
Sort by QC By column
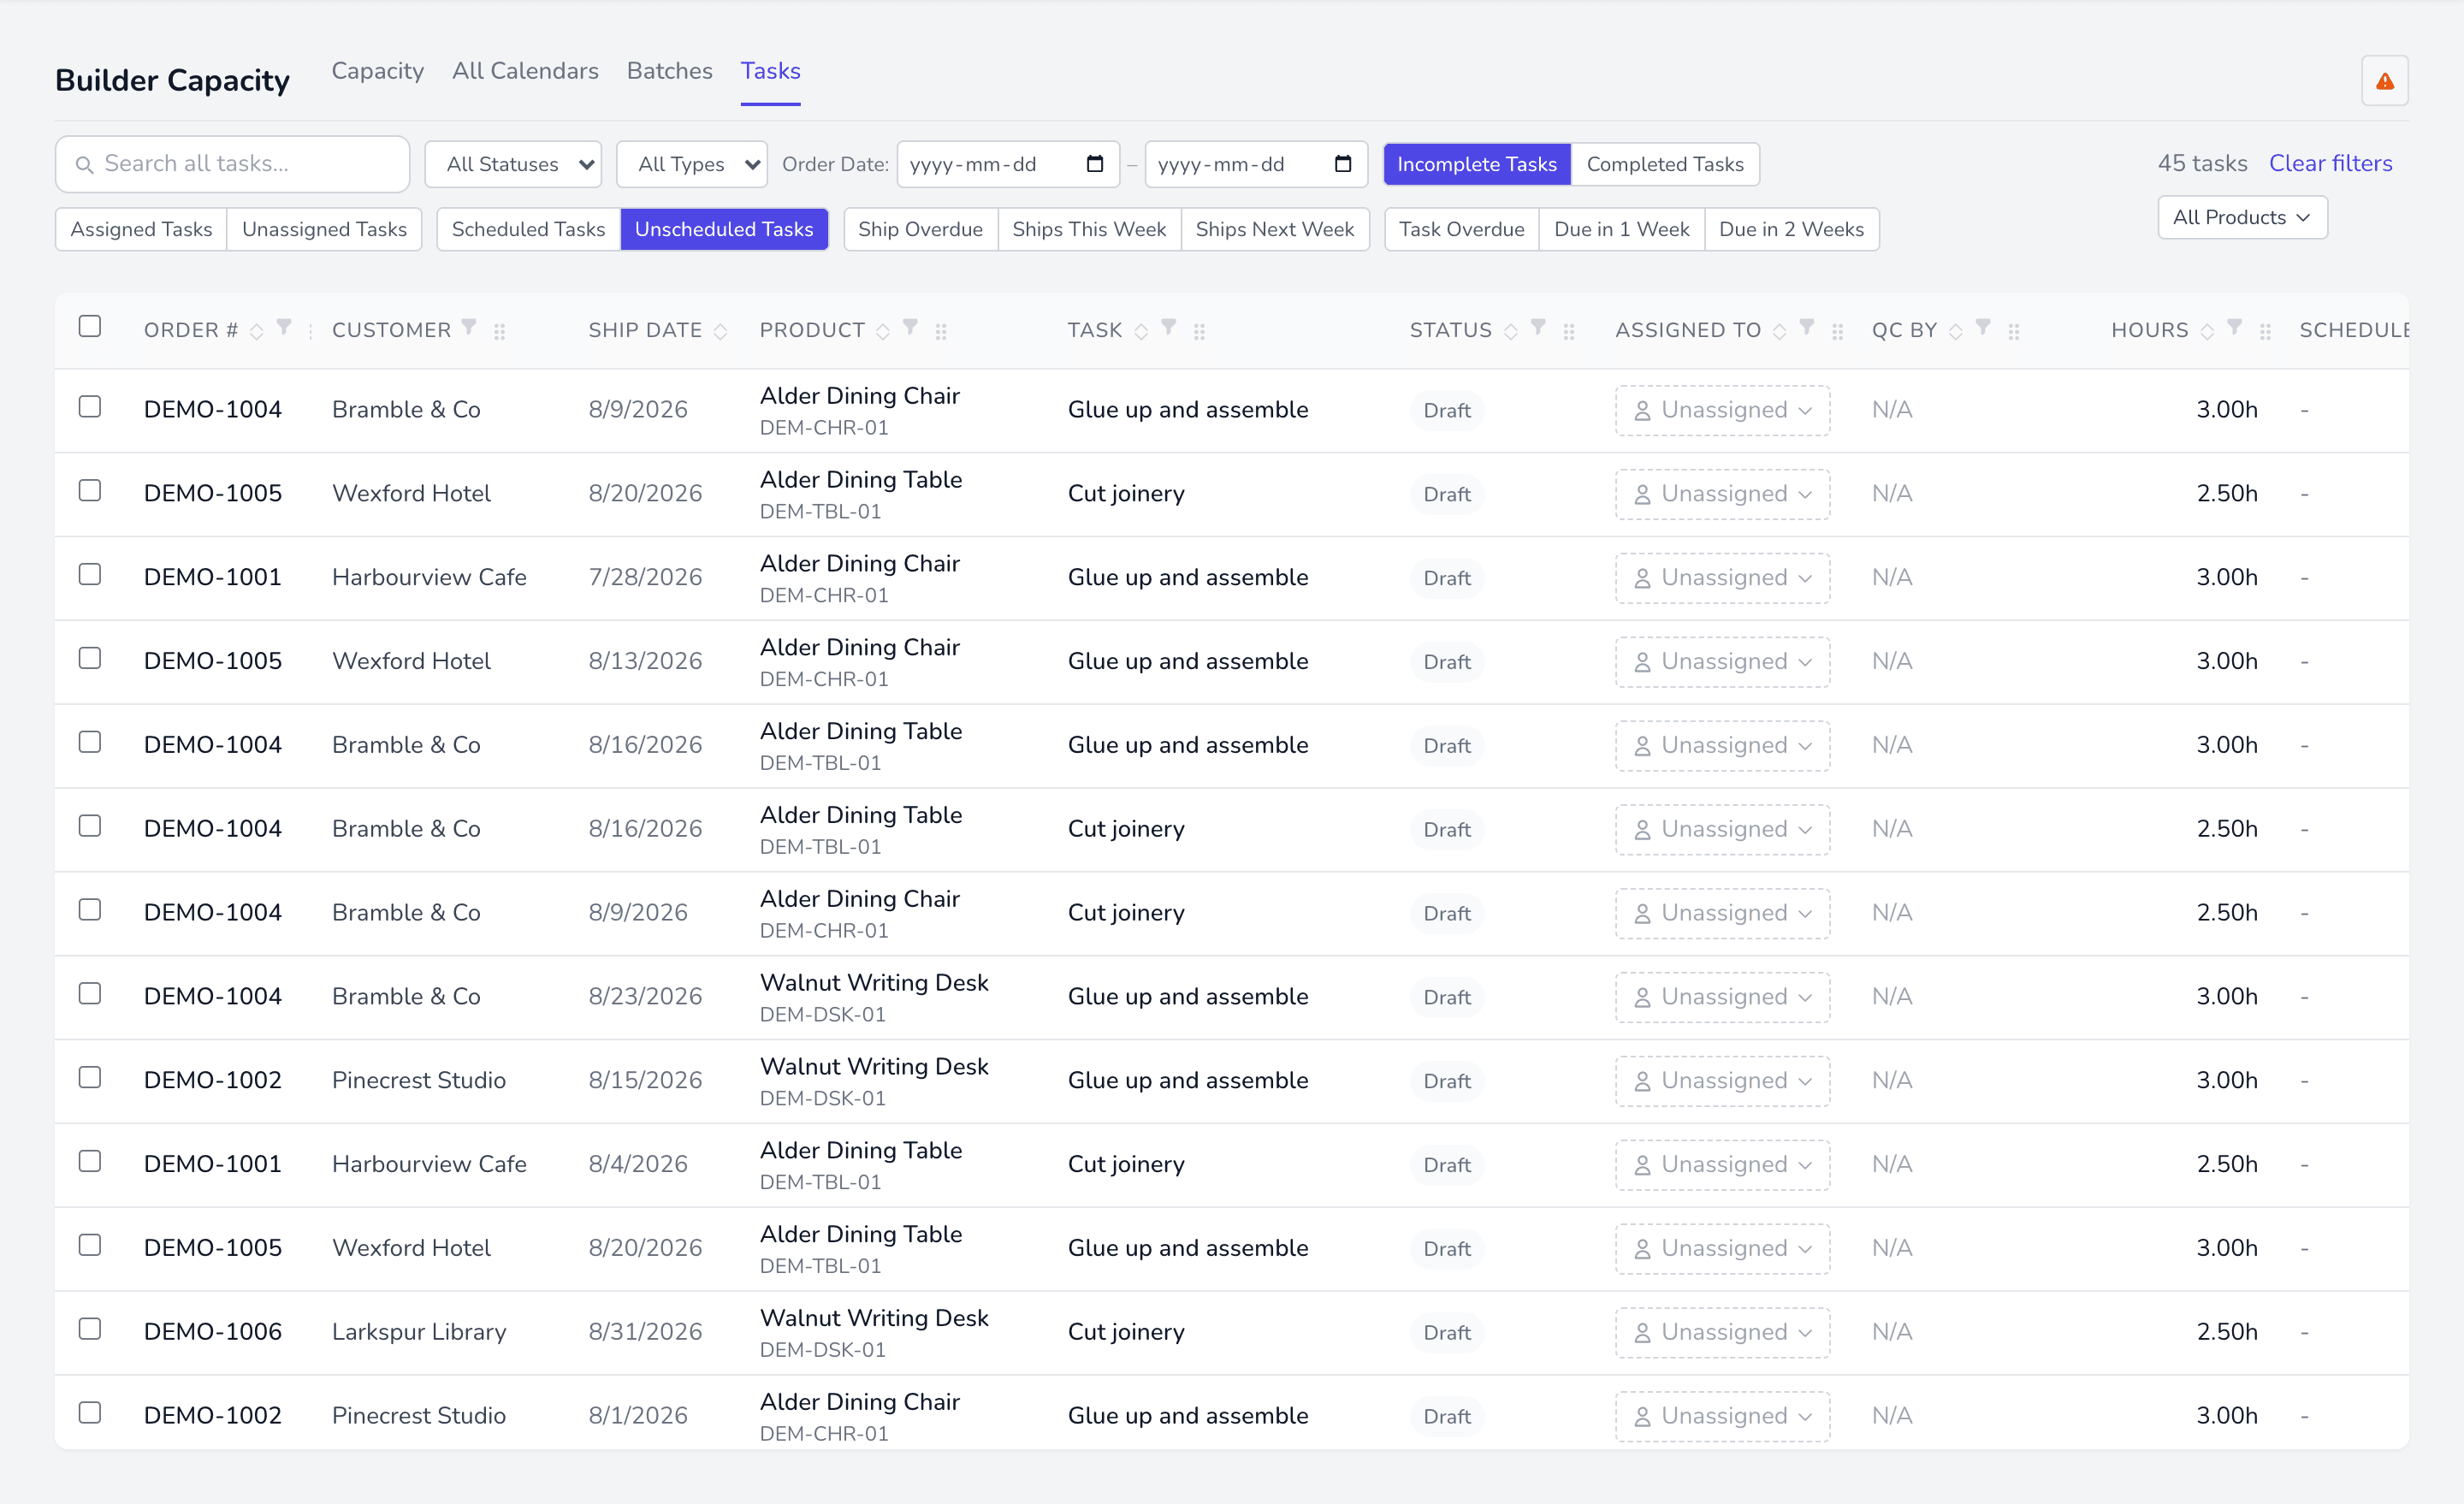pyautogui.click(x=1955, y=331)
